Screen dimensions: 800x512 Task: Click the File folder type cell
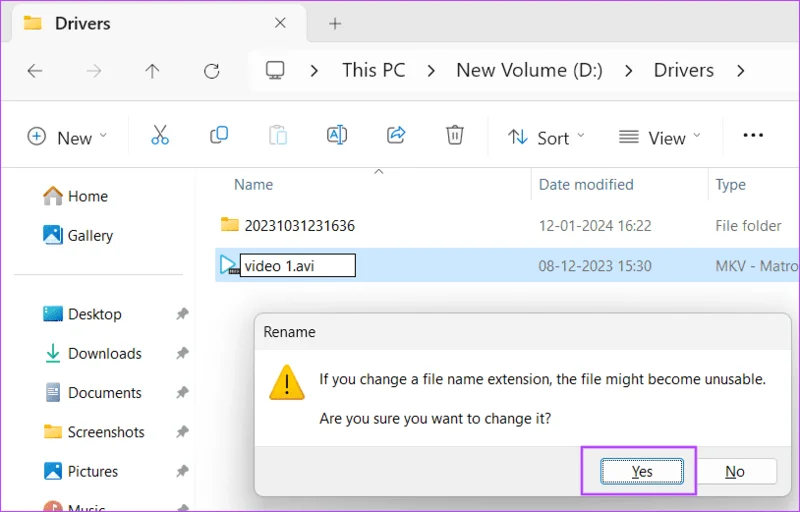(x=748, y=225)
